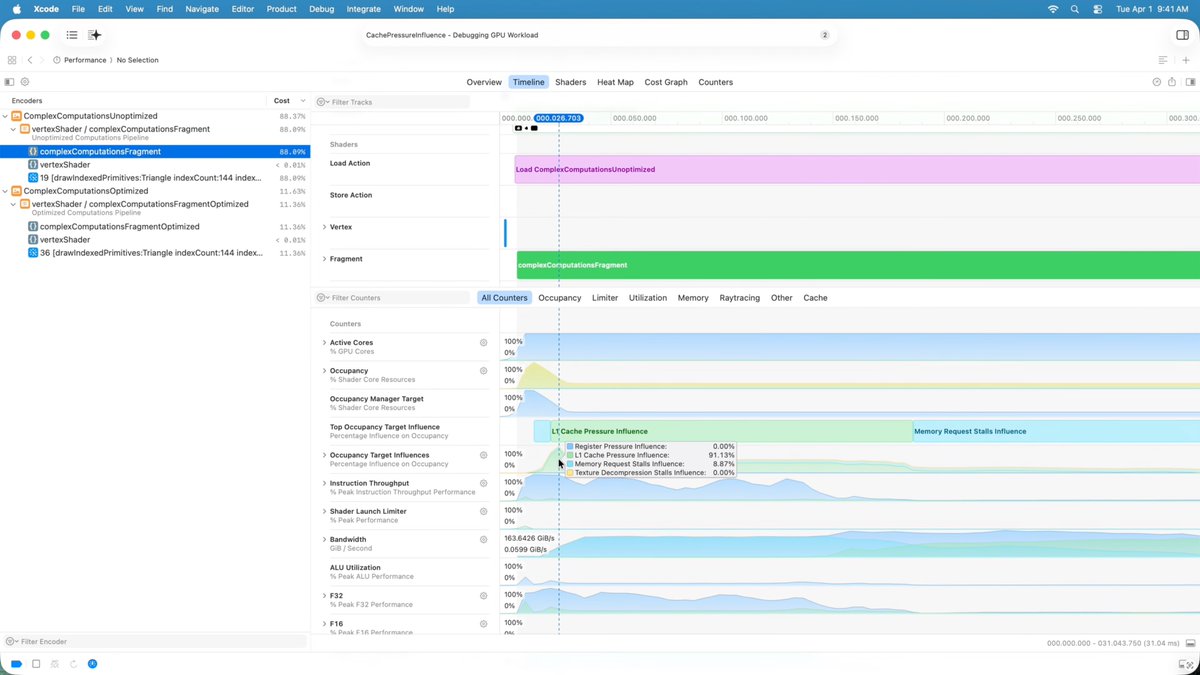
Task: Expand the Active Cores counter row
Action: pyautogui.click(x=324, y=343)
